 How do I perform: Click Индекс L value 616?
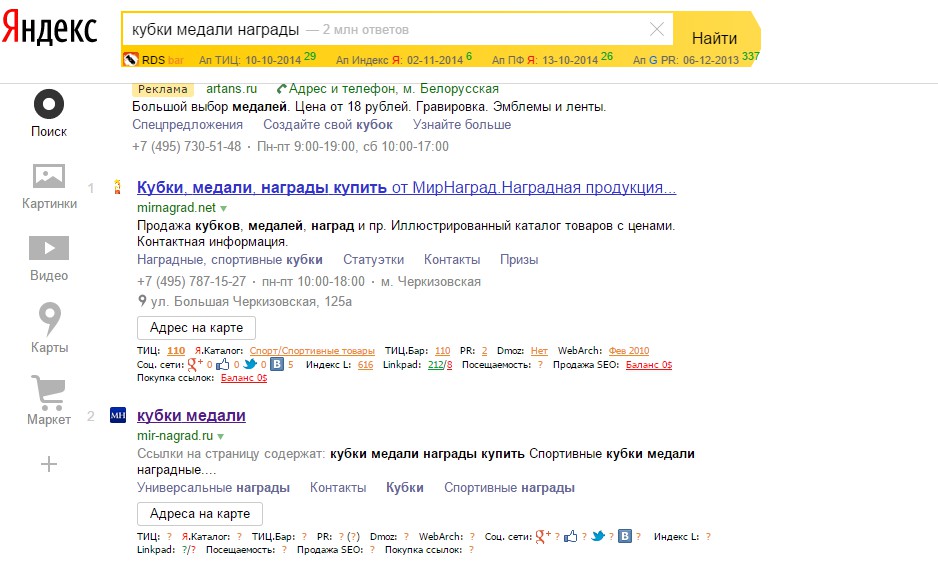(366, 365)
